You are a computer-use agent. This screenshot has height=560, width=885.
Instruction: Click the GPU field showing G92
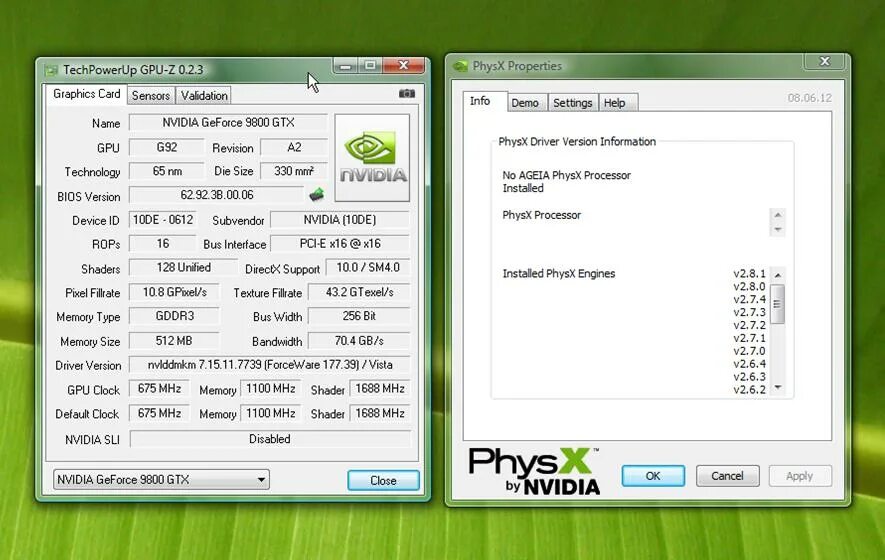[x=167, y=147]
